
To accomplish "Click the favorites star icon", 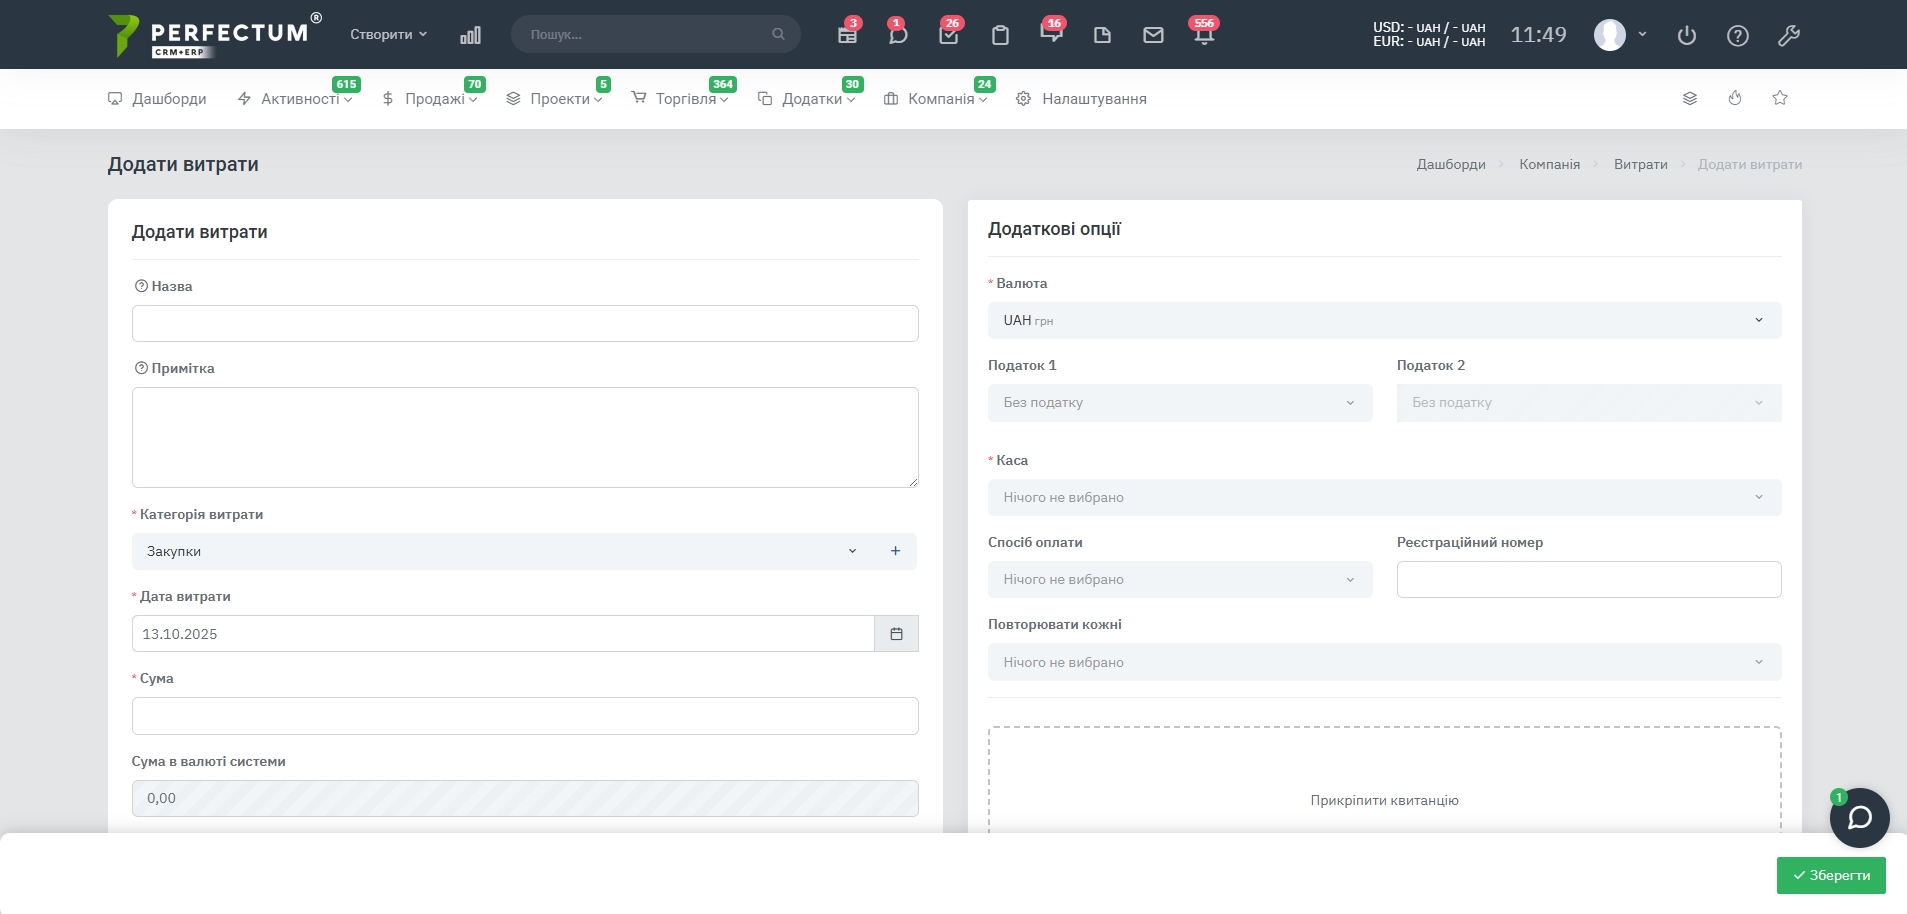I will (1780, 98).
